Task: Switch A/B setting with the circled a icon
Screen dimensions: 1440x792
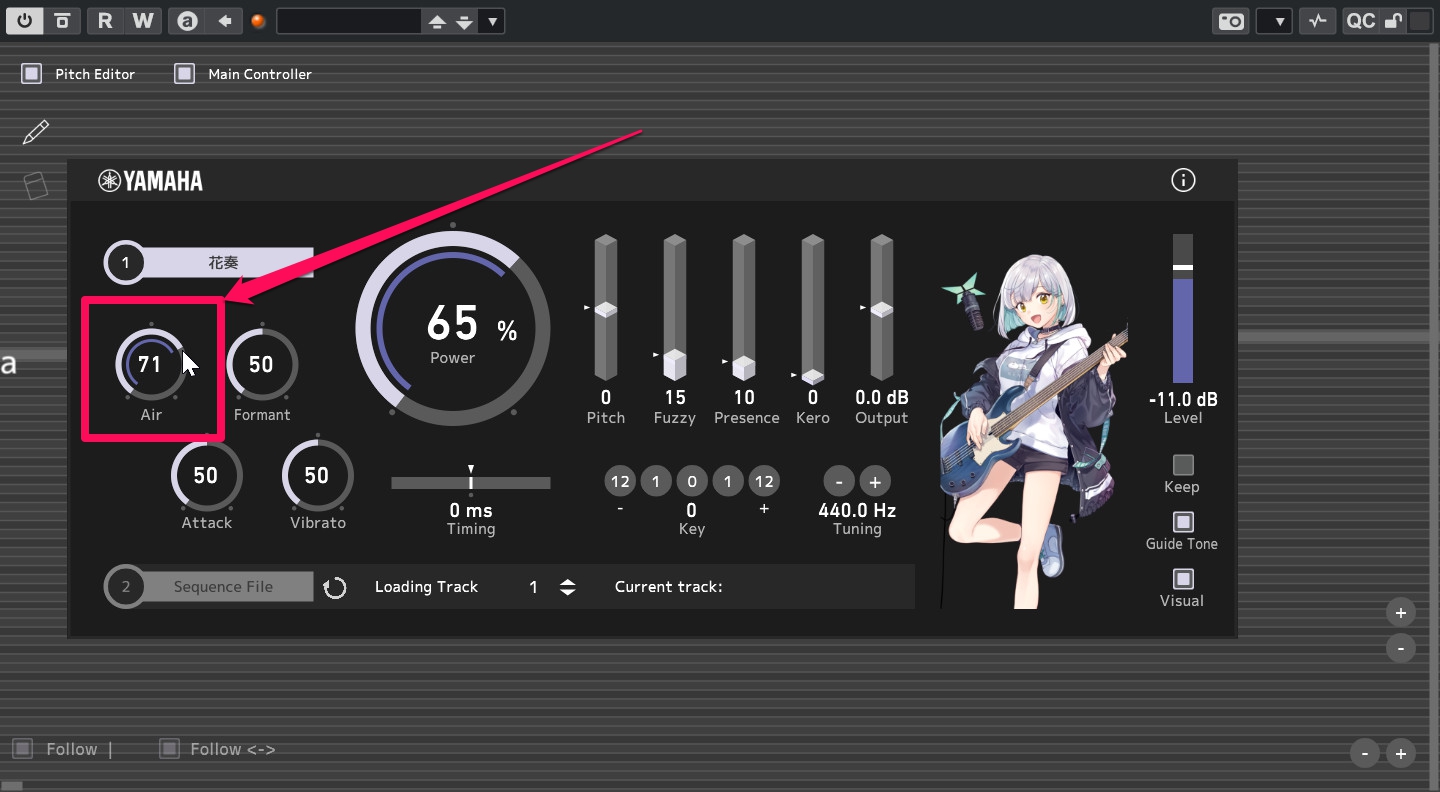Action: 187,20
